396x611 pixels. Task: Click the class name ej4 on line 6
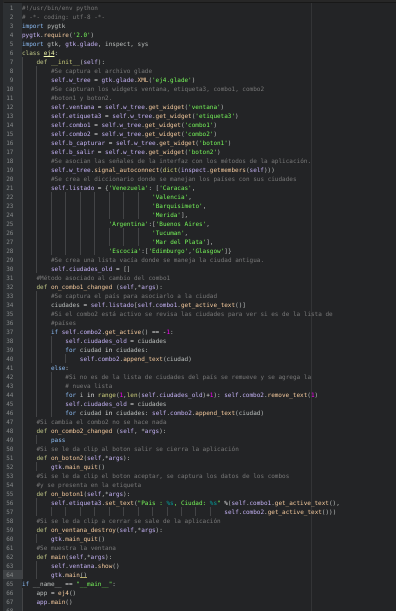(49, 53)
